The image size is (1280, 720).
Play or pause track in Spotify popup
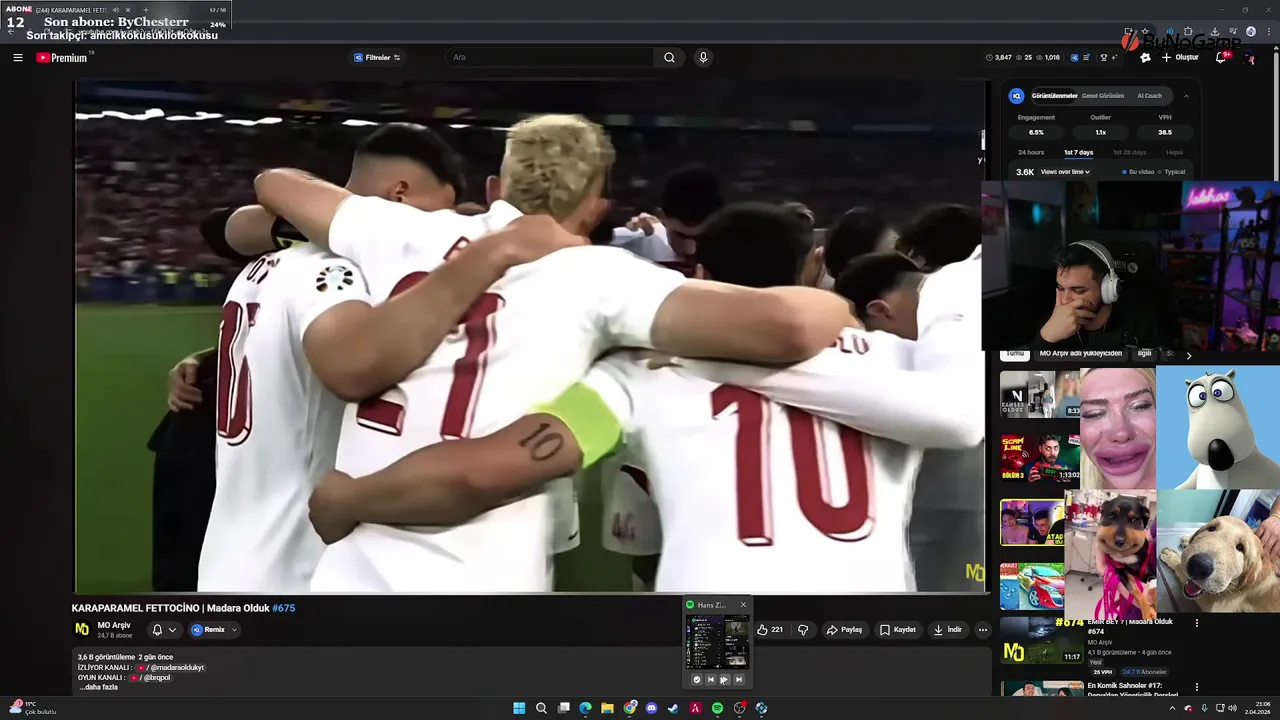point(724,680)
